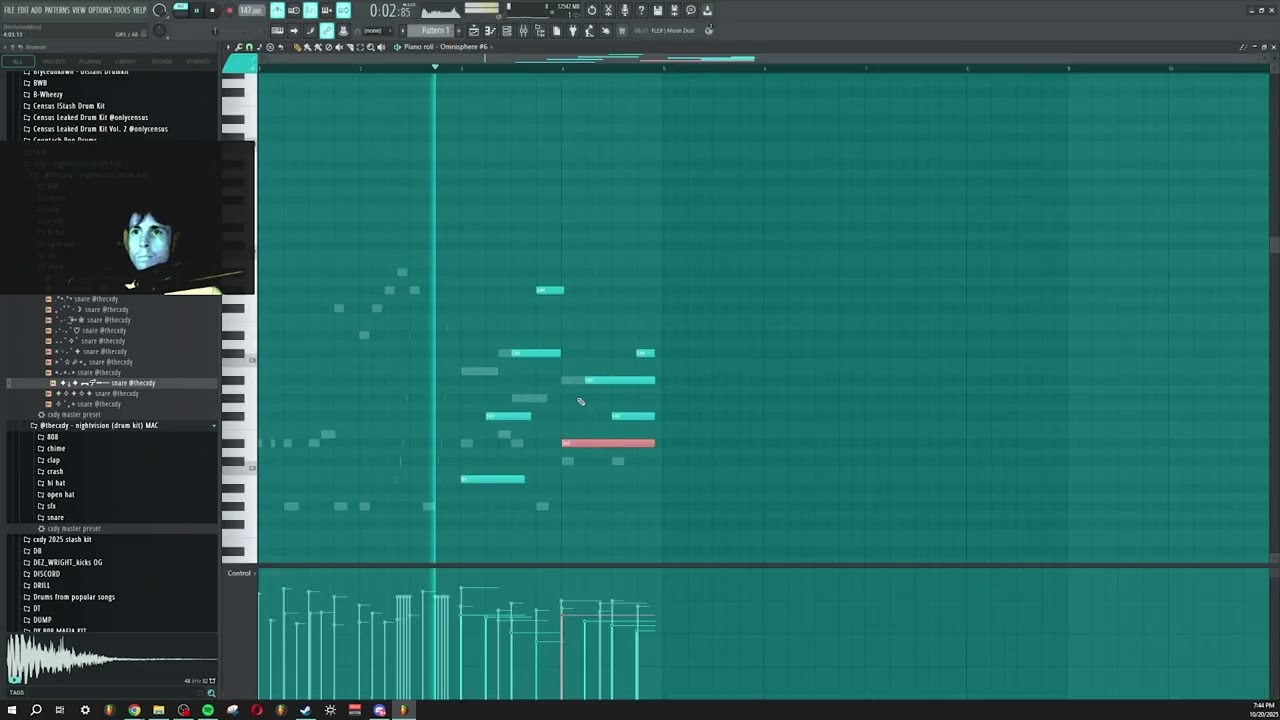Open the Playlist view icon
This screenshot has height=720, width=1280.
(x=473, y=30)
